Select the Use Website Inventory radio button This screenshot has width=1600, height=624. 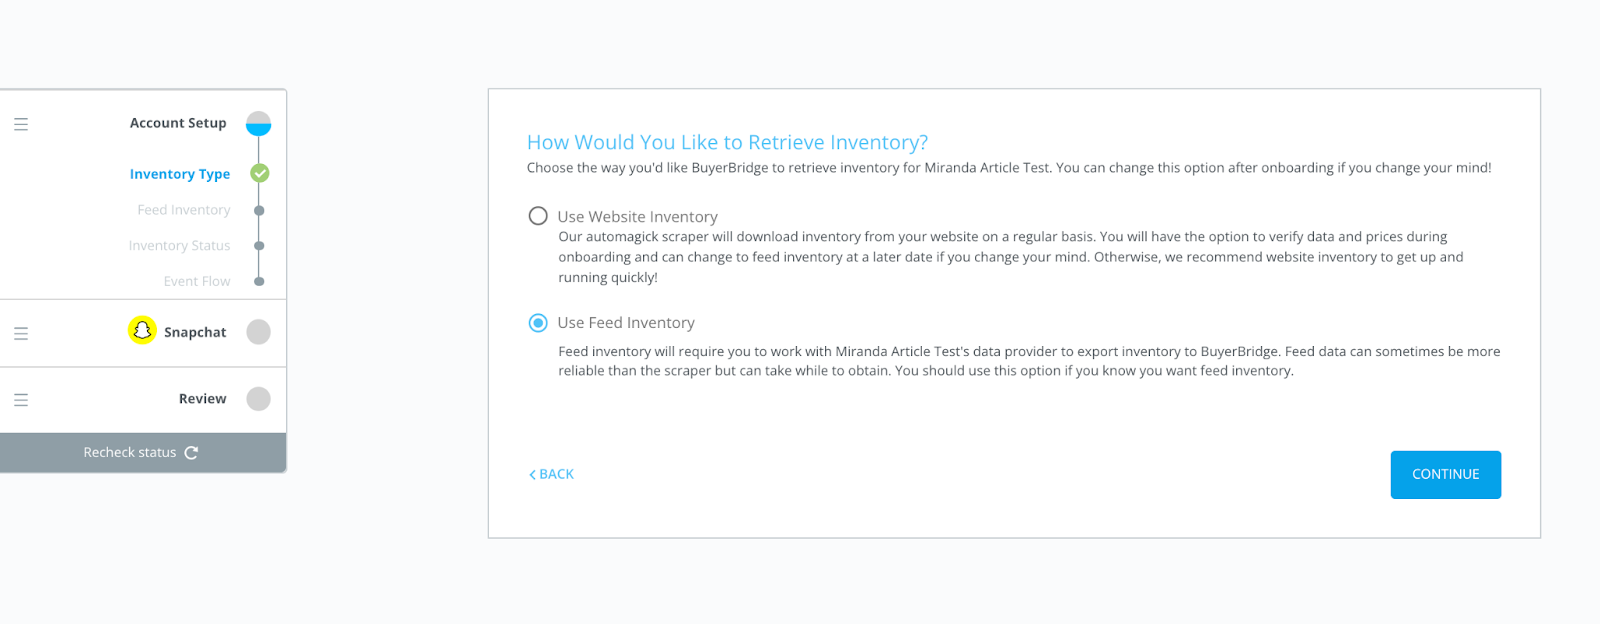[538, 216]
